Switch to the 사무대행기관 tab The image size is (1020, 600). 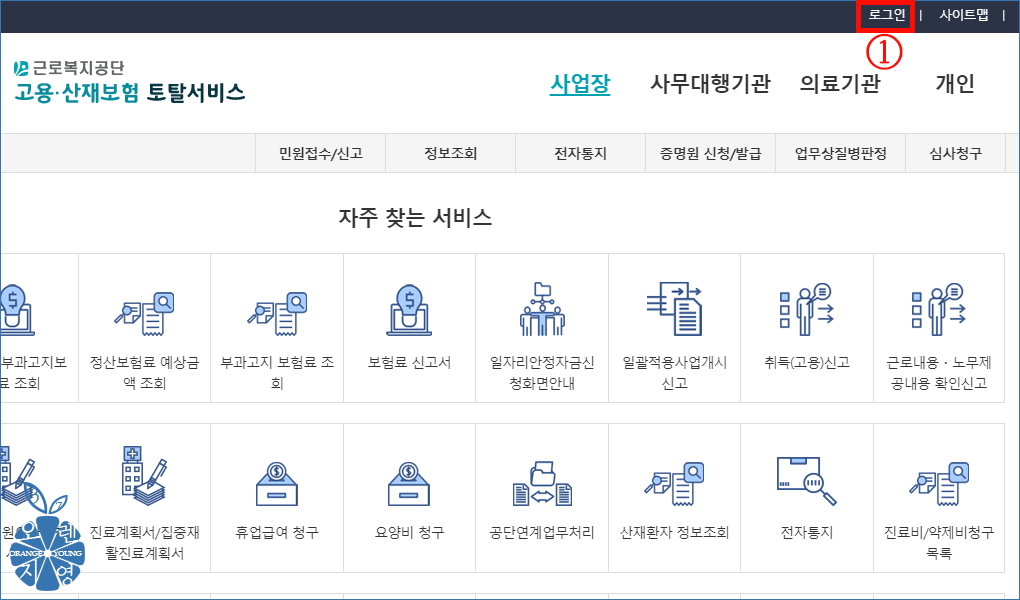710,84
